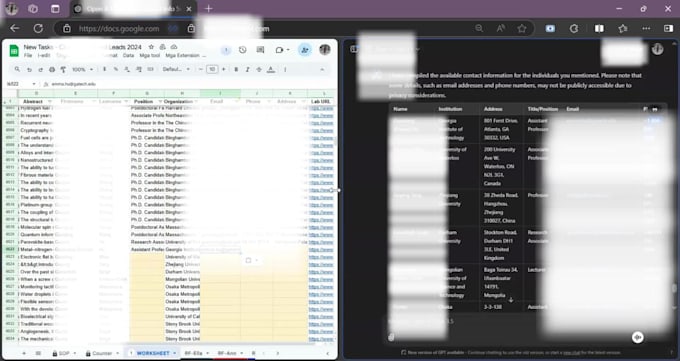Open the Default font dropdown
The image size is (680, 361).
coord(176,69)
